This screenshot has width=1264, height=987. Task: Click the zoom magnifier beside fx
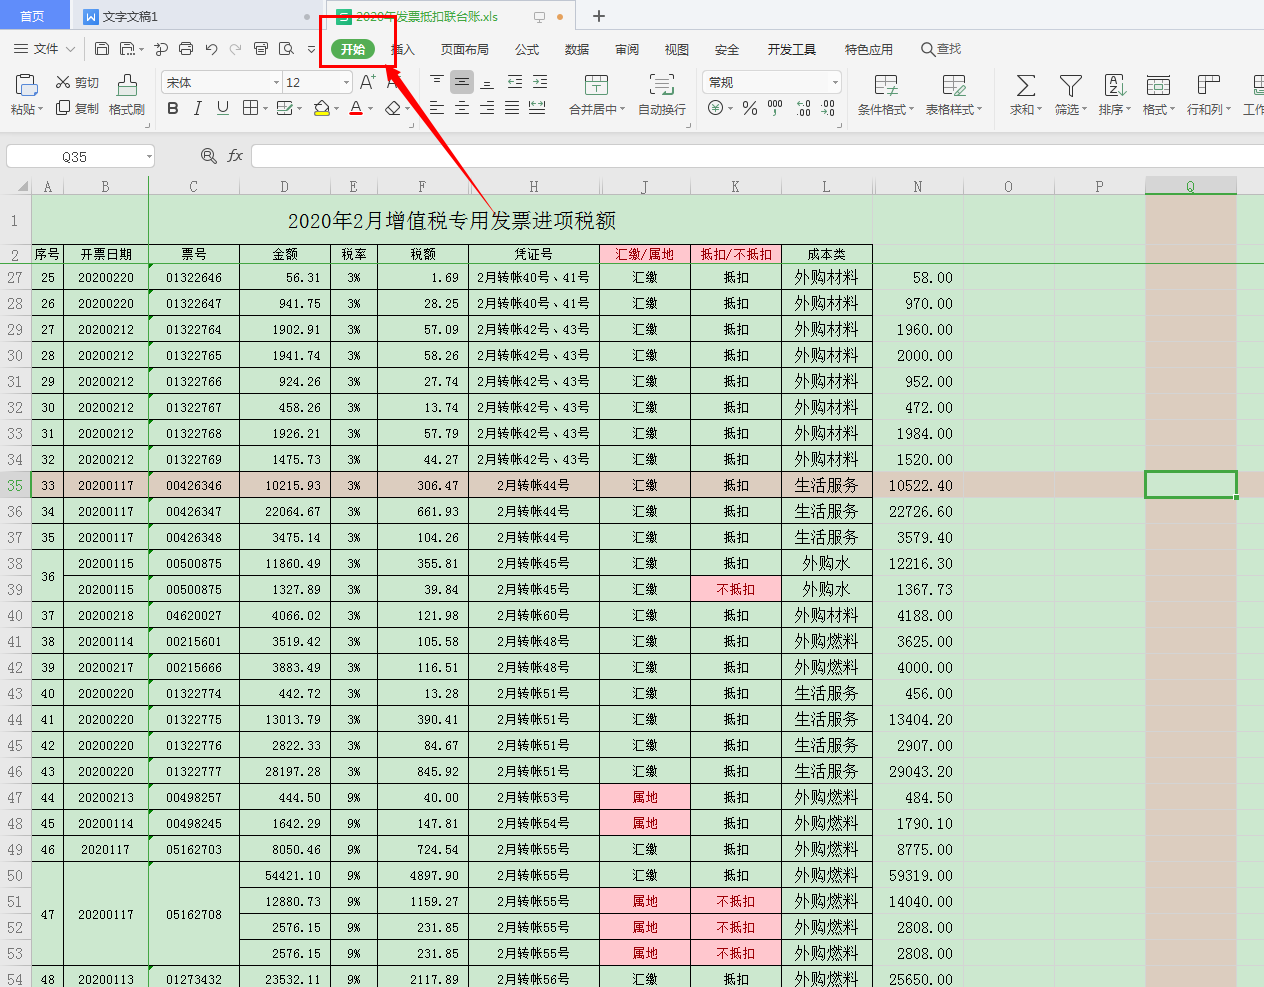[209, 156]
